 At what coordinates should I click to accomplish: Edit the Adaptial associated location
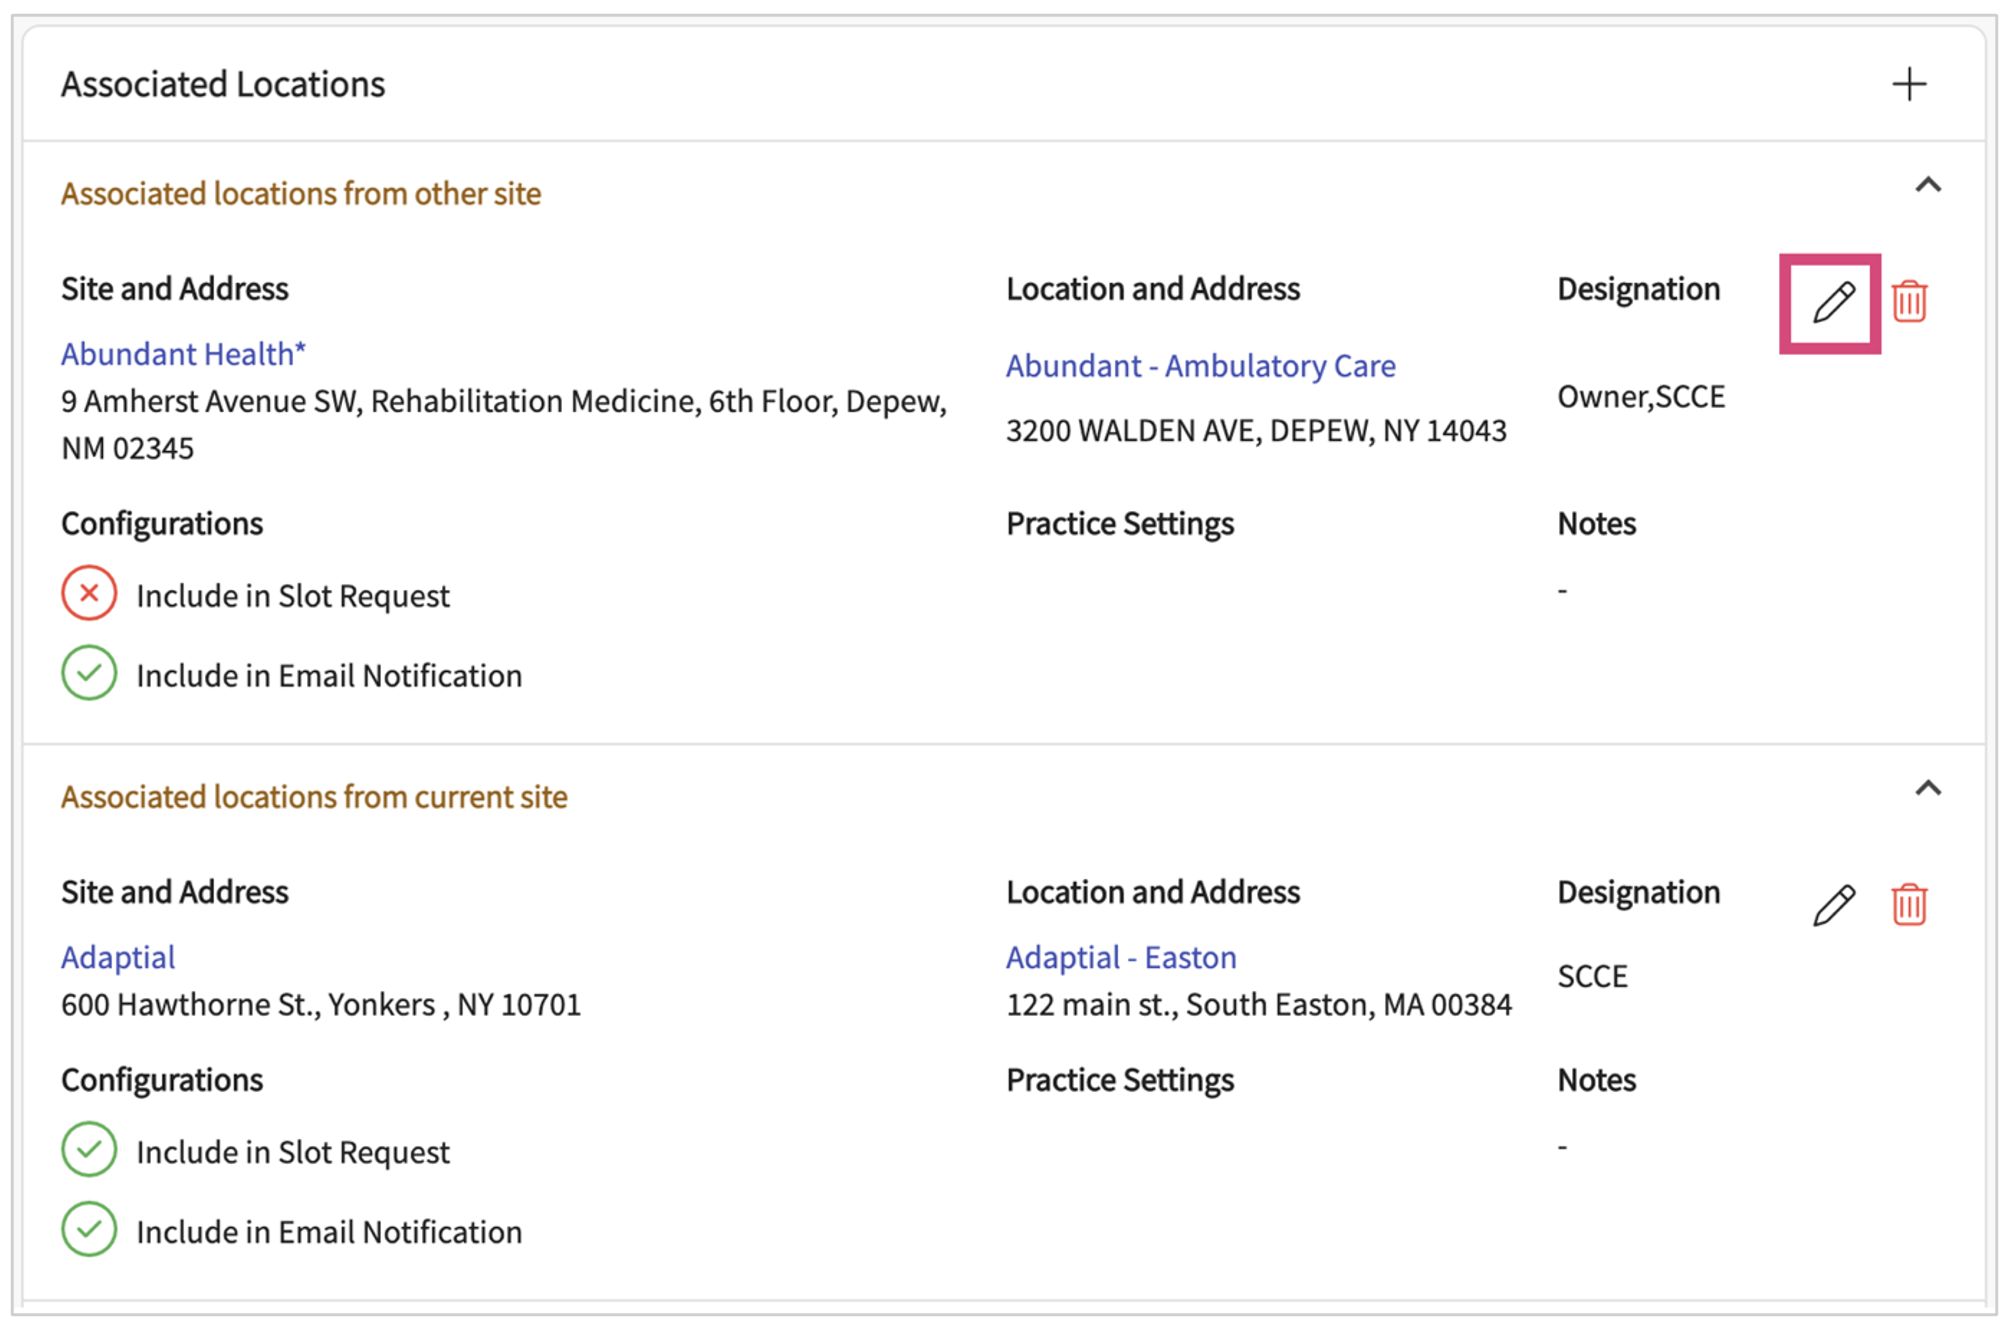[1833, 905]
